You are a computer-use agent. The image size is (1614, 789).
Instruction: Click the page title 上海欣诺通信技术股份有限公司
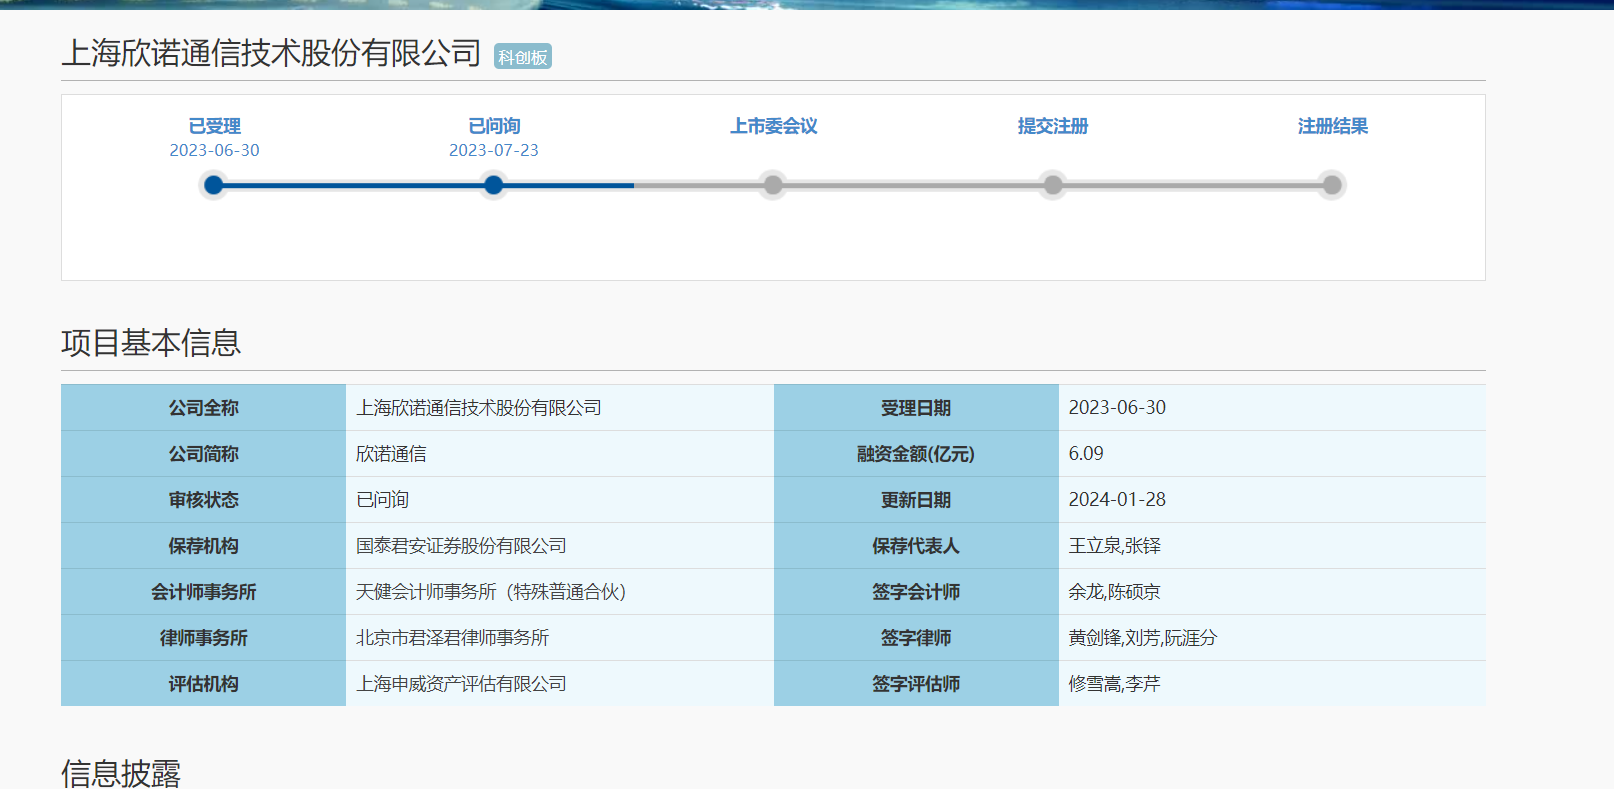[271, 53]
